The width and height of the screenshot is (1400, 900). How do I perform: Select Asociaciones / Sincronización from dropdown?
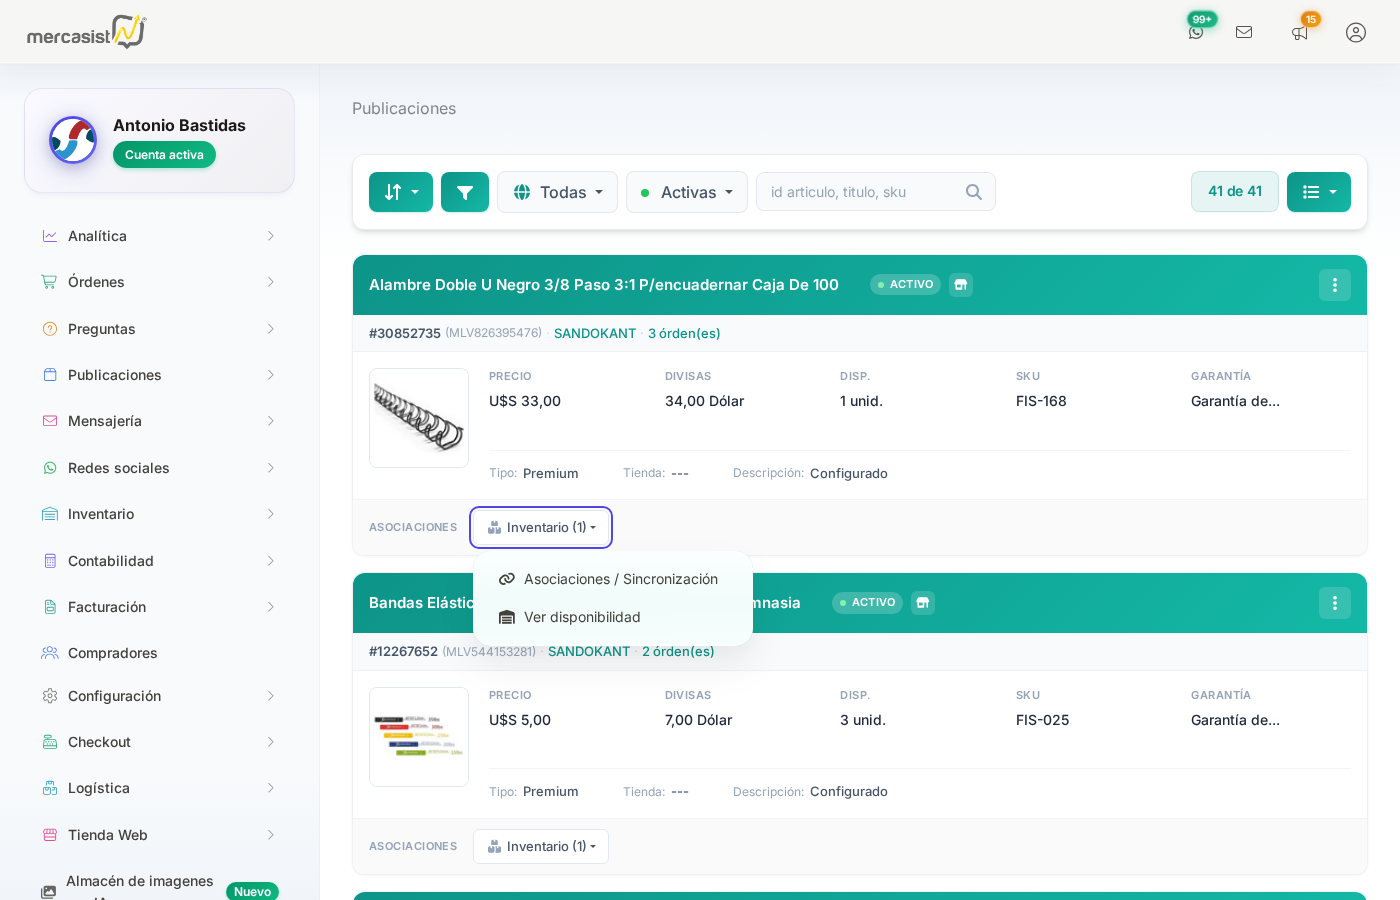tap(619, 579)
